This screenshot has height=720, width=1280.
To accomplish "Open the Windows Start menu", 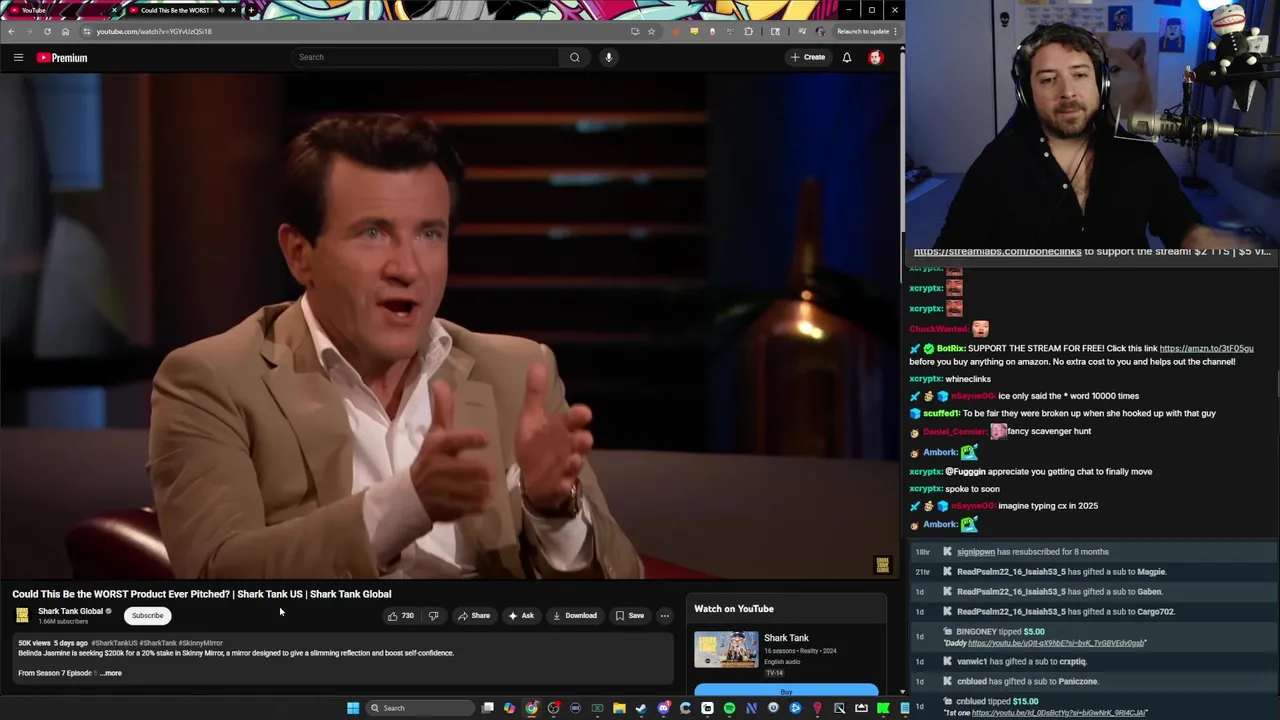I will 353,708.
